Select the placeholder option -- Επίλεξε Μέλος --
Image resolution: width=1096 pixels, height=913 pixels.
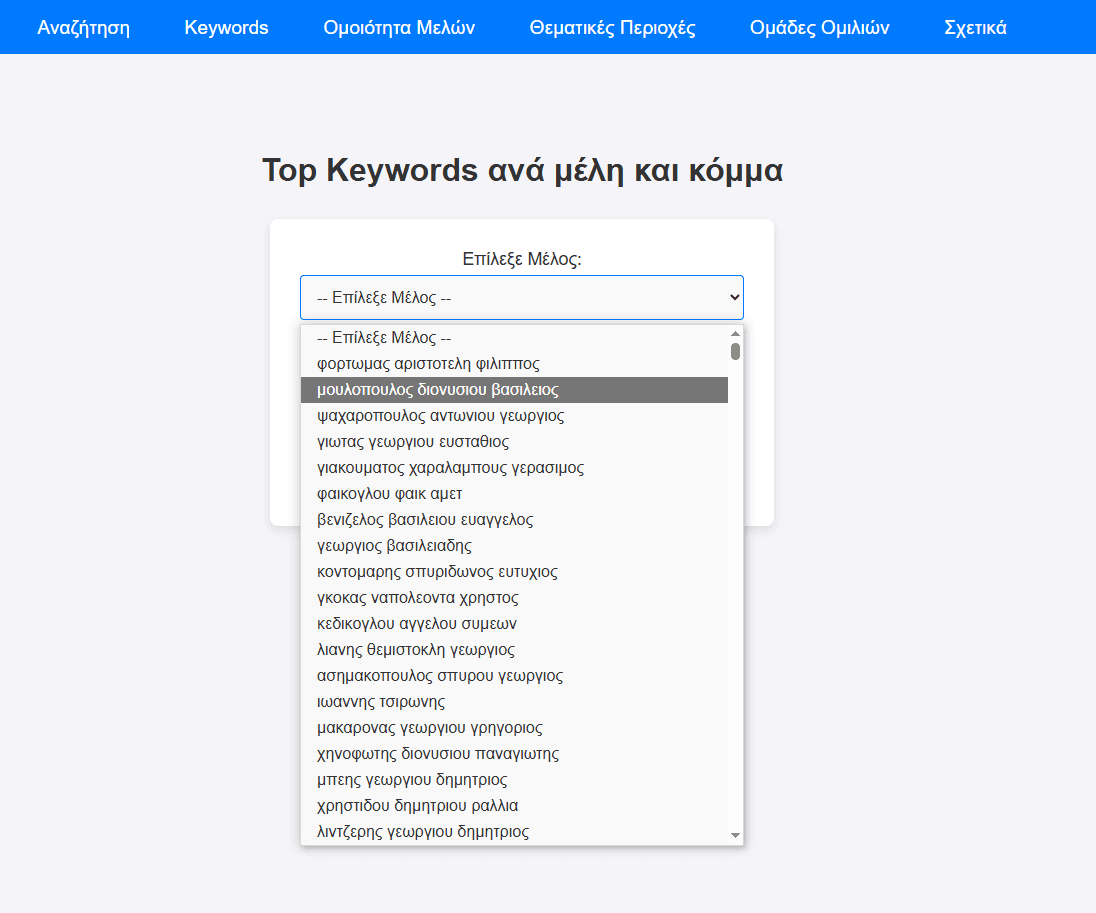tap(514, 338)
